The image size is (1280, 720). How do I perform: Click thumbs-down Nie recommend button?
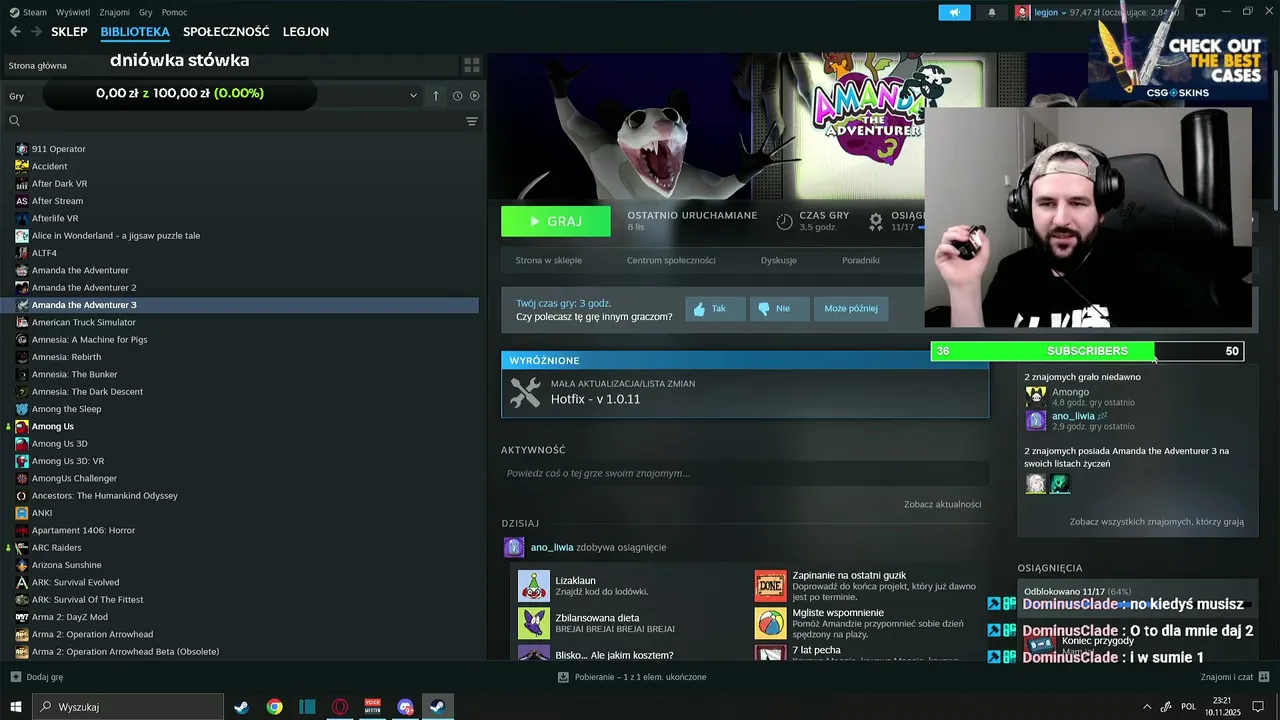(x=779, y=309)
